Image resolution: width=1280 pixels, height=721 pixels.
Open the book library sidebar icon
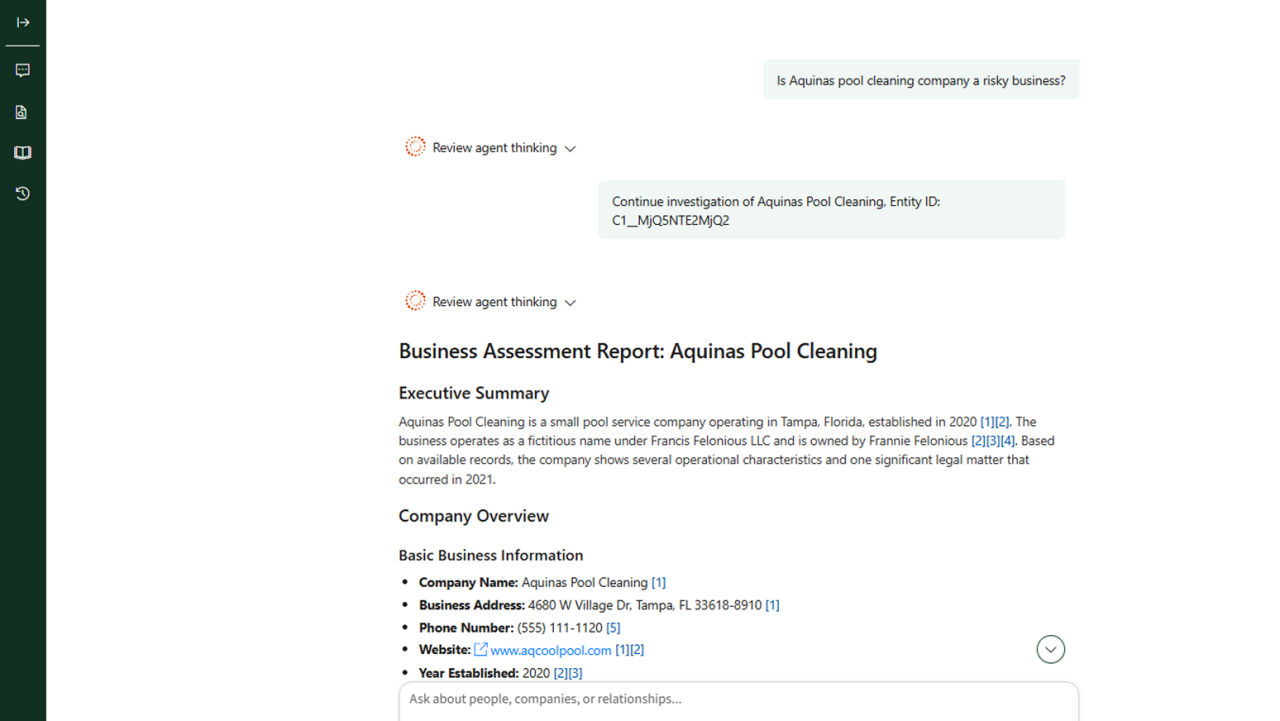point(23,153)
